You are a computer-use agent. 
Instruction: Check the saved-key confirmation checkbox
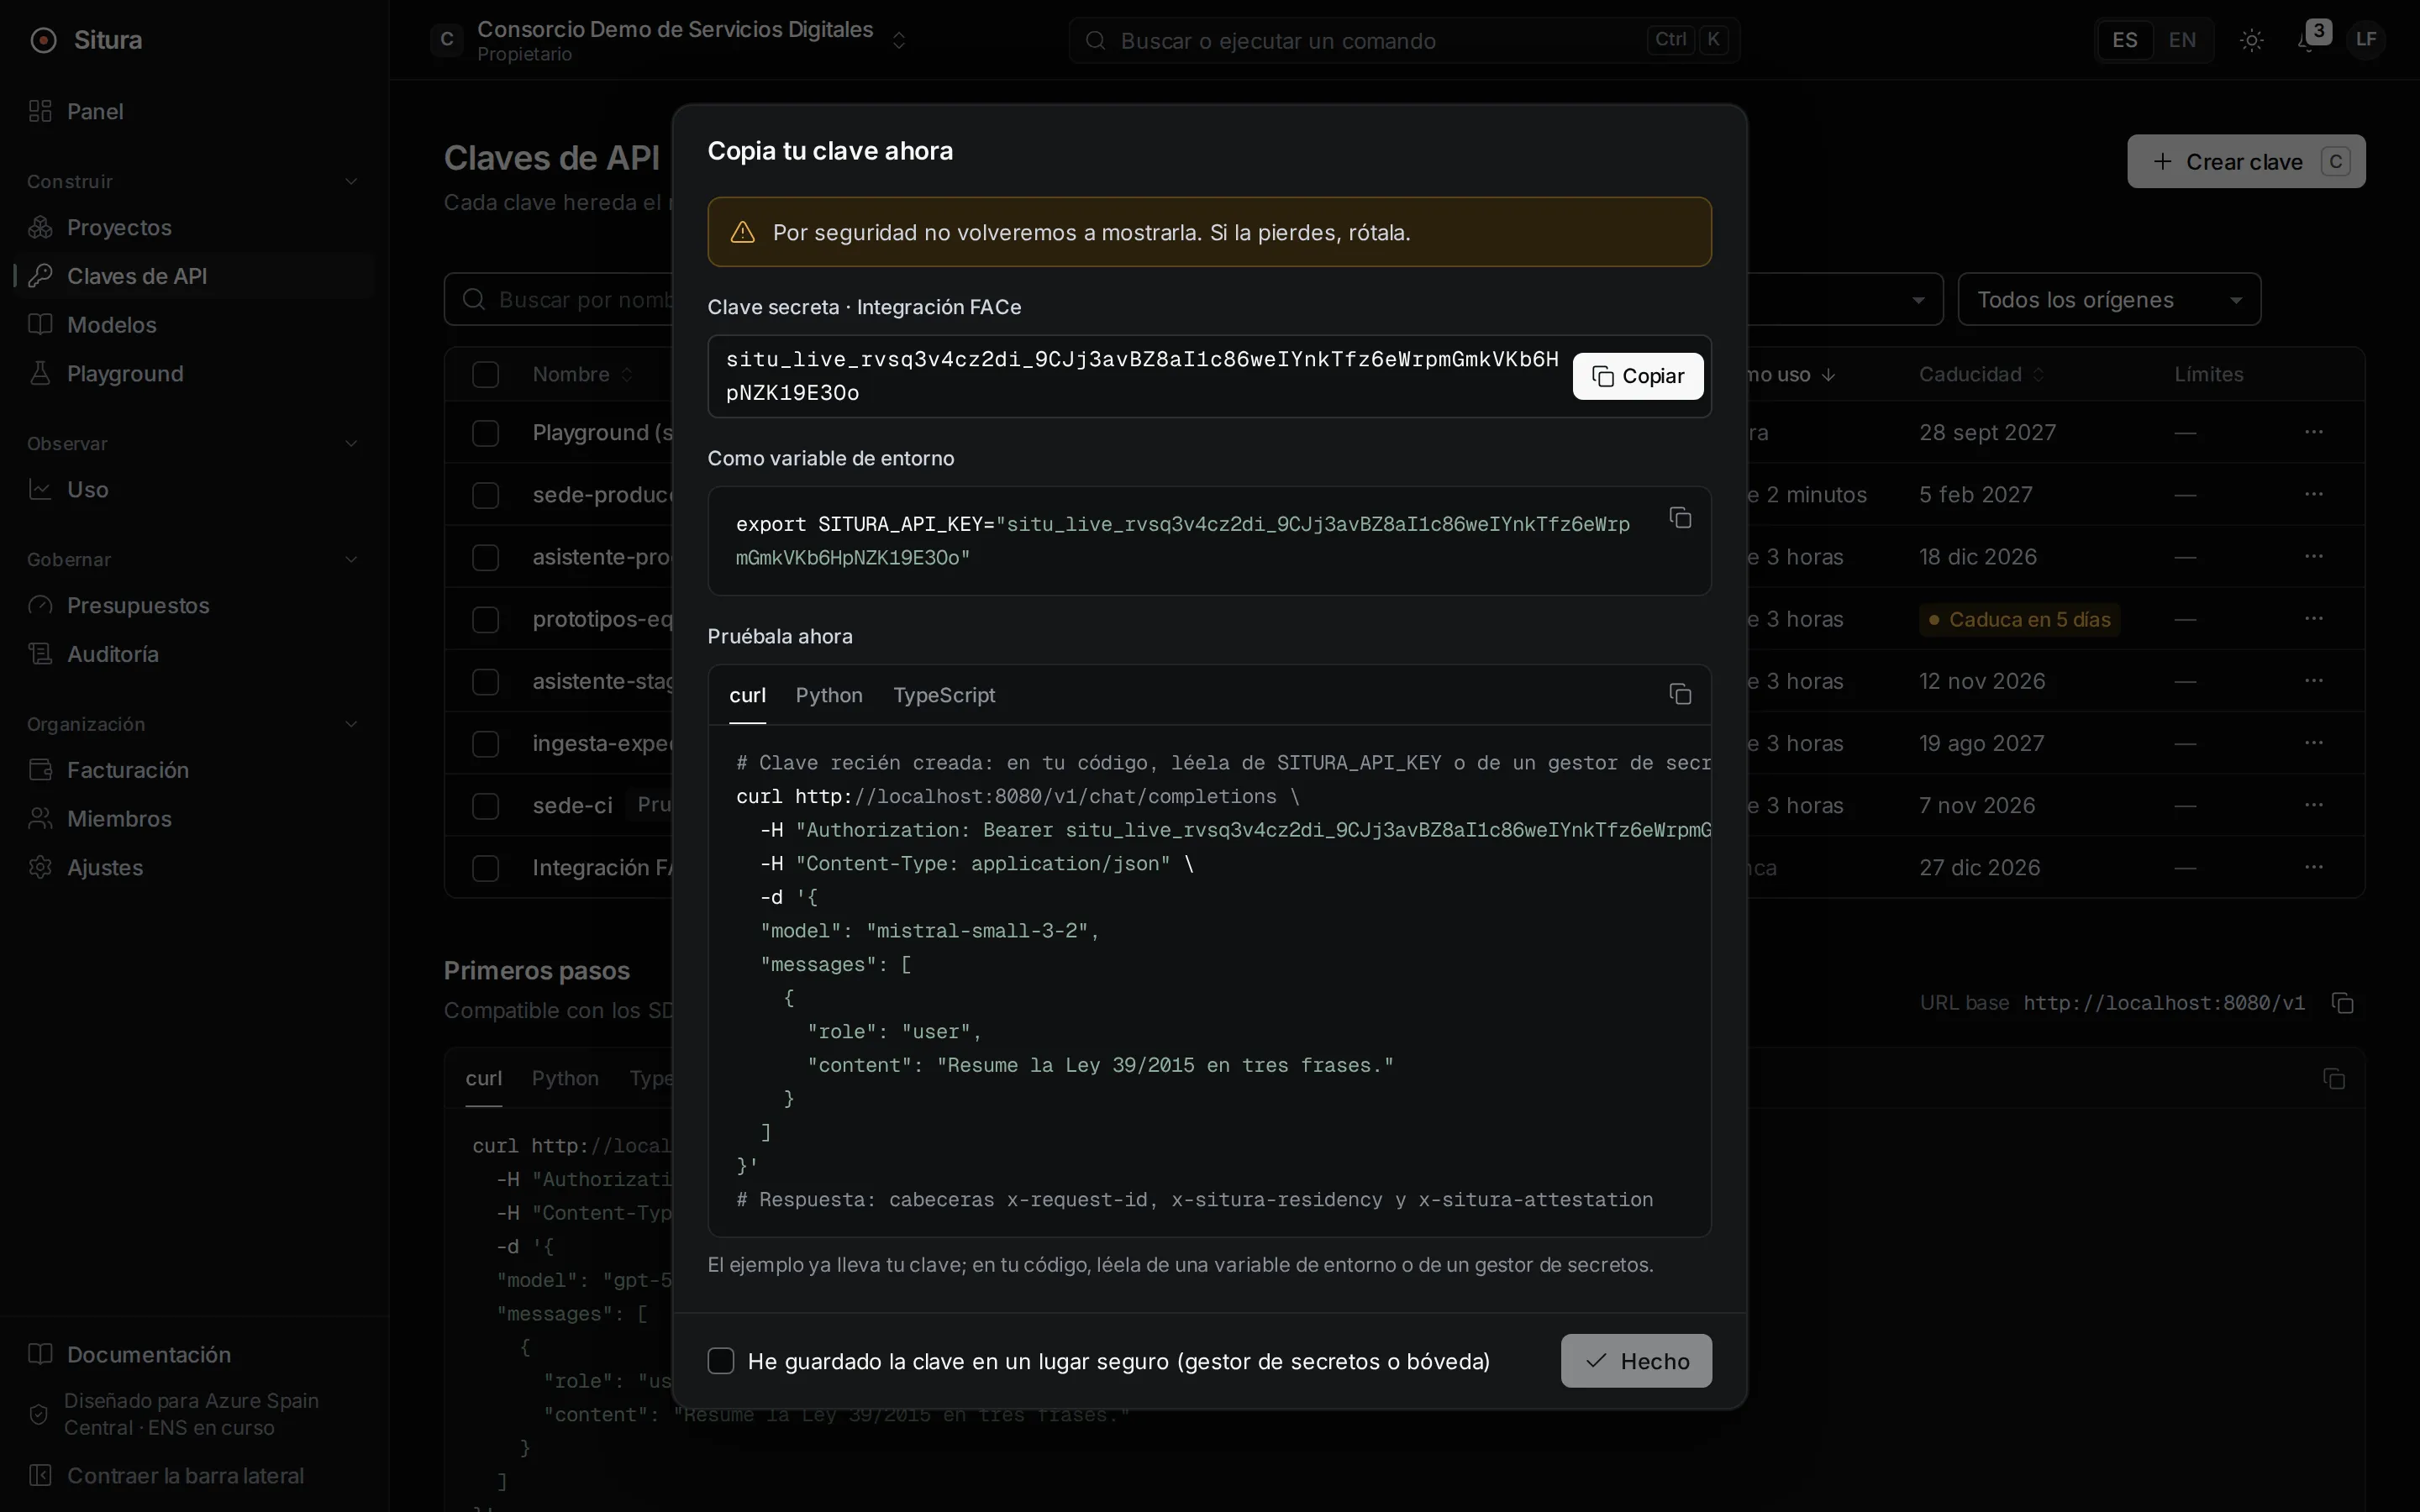(720, 1361)
